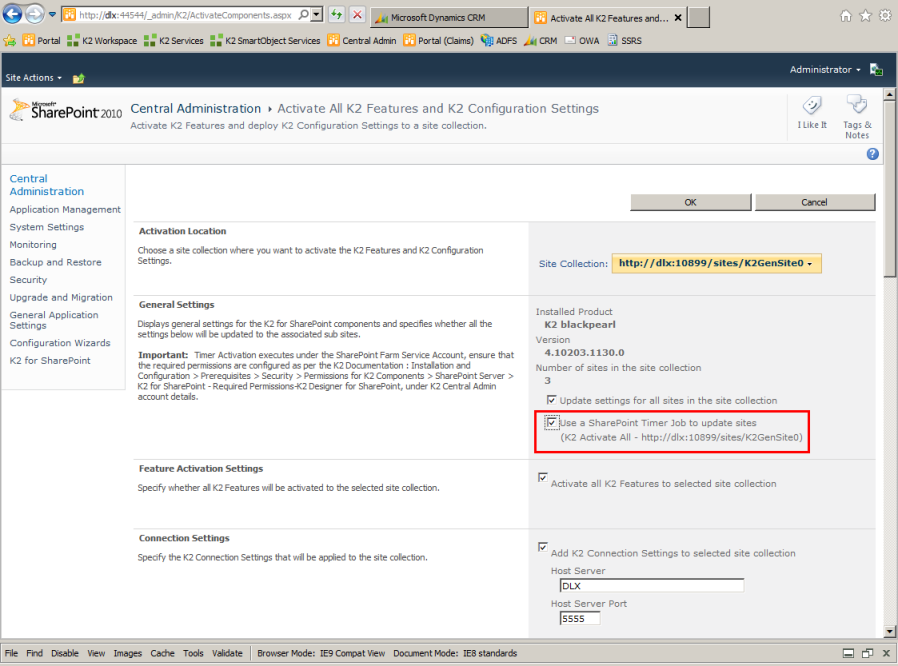The height and width of the screenshot is (666, 898).
Task: Click the stop loading X icon
Action: point(357,16)
